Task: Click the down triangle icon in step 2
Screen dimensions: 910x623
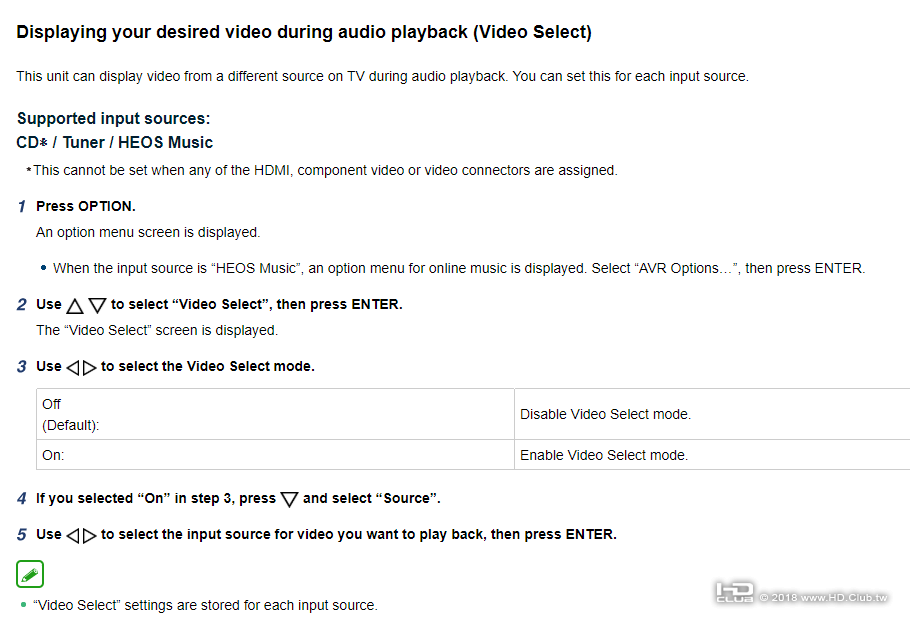Action: pos(97,306)
